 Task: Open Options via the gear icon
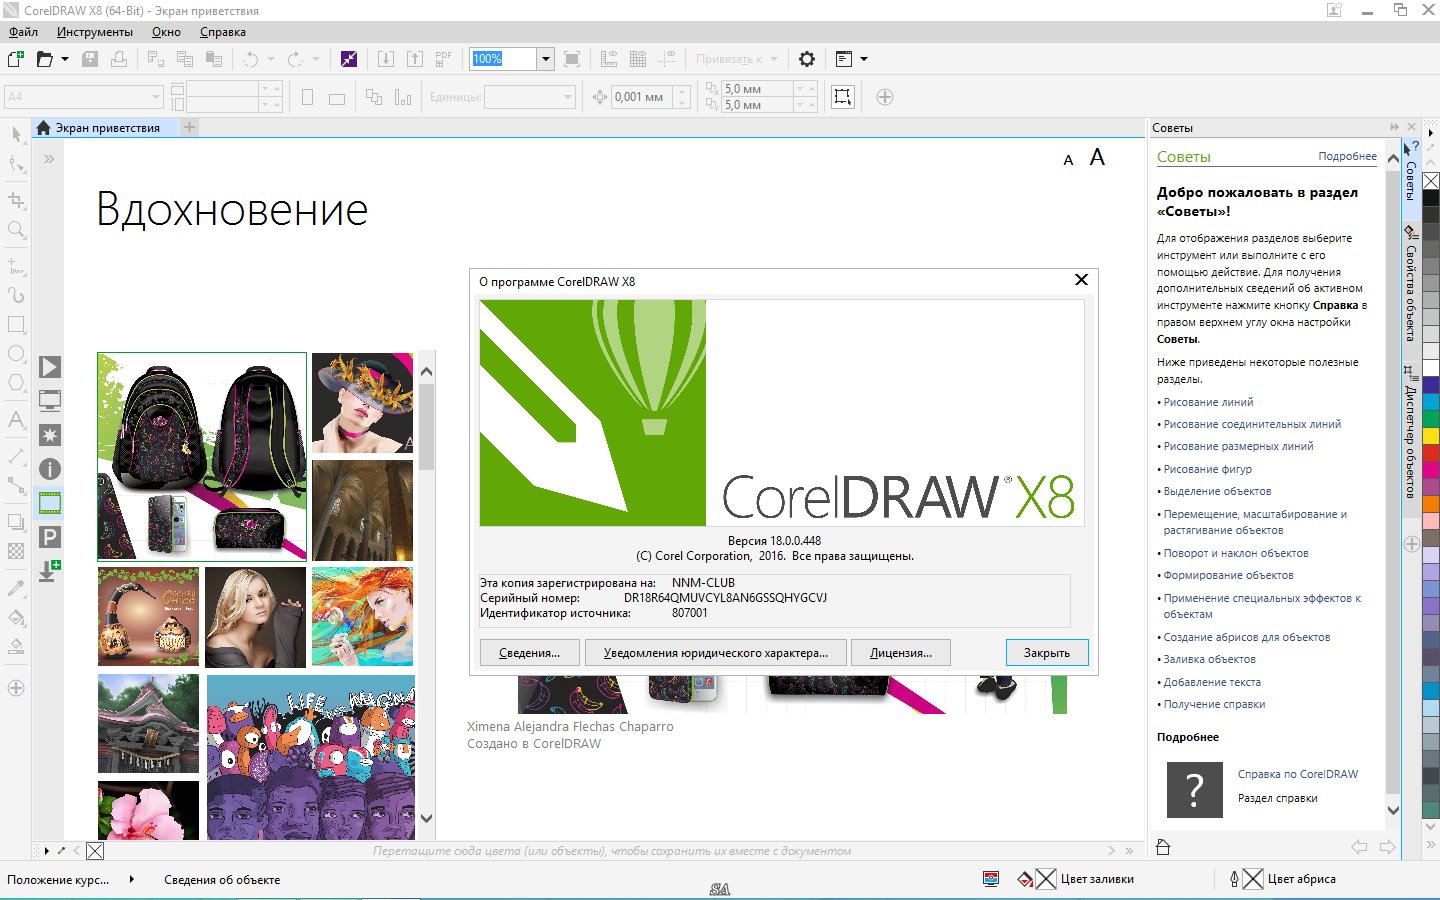pos(807,59)
